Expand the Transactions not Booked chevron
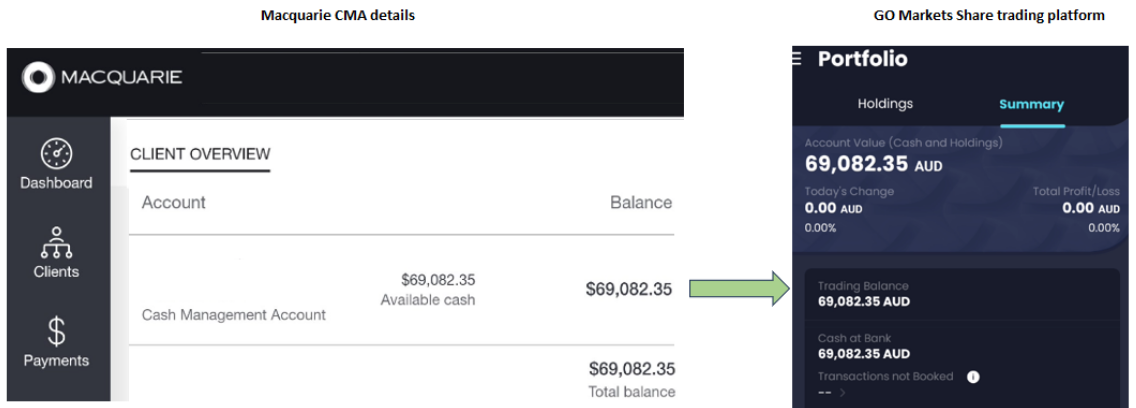 (x=842, y=393)
